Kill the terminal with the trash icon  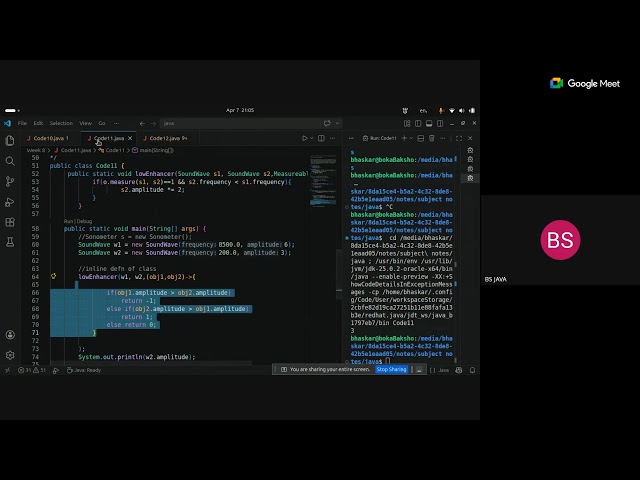(x=432, y=138)
